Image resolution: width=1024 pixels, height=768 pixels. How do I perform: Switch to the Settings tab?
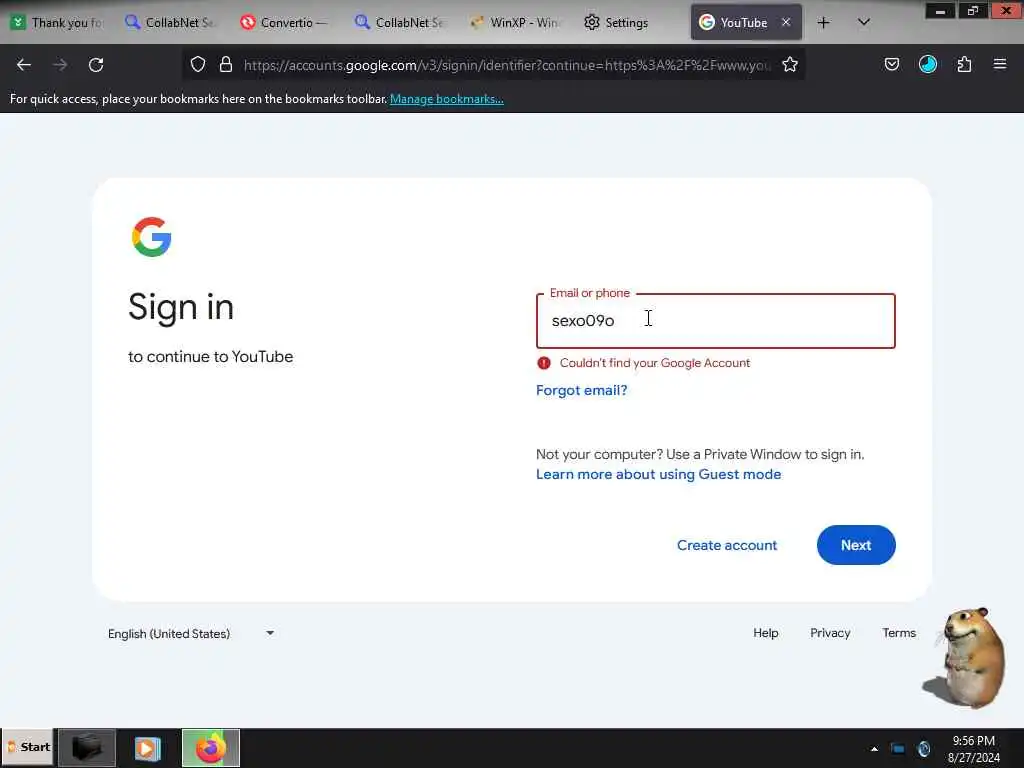point(616,23)
